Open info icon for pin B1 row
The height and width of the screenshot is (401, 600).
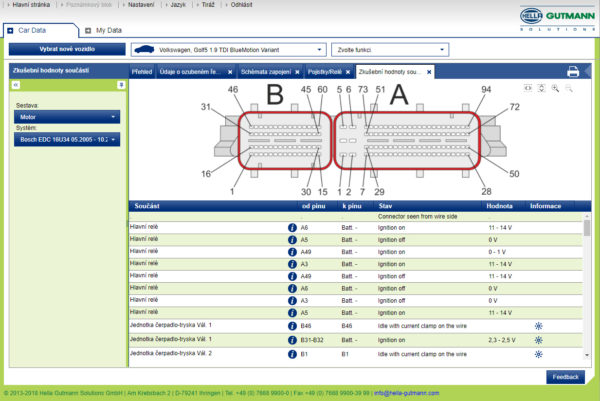coord(292,354)
